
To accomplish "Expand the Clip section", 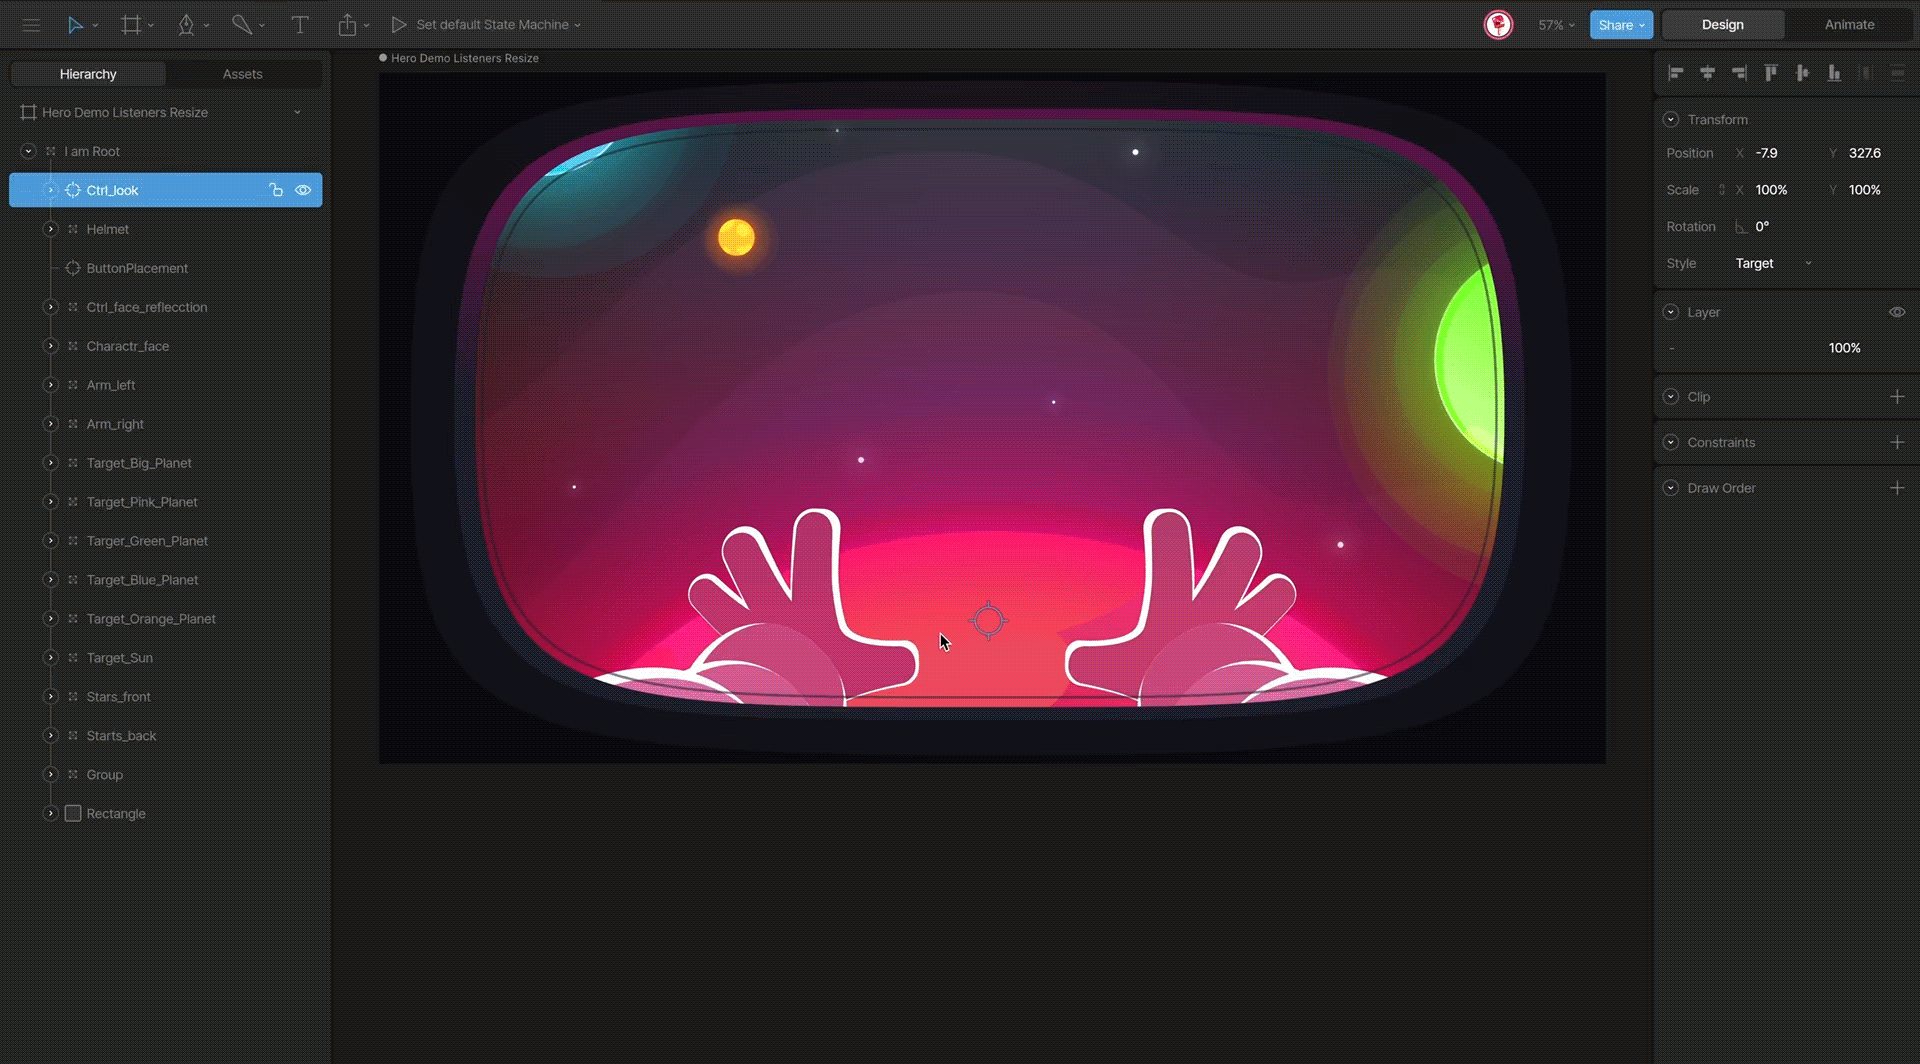I will [x=1670, y=397].
